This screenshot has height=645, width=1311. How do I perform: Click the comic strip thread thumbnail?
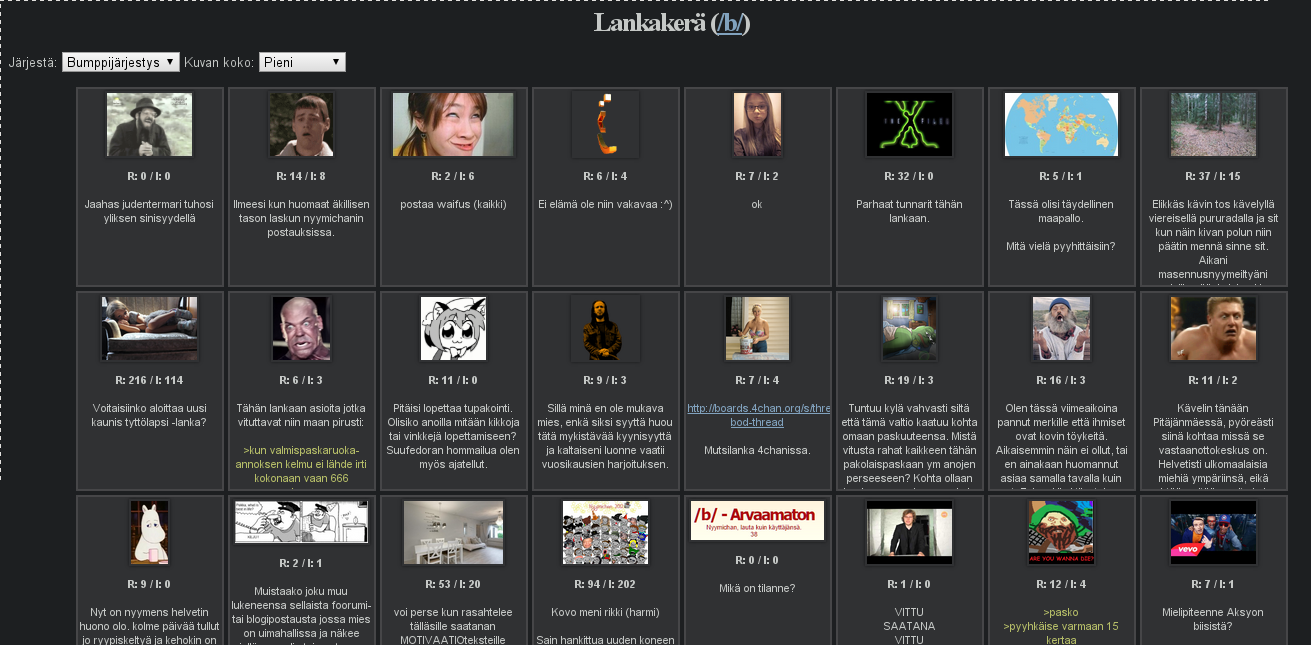click(301, 521)
